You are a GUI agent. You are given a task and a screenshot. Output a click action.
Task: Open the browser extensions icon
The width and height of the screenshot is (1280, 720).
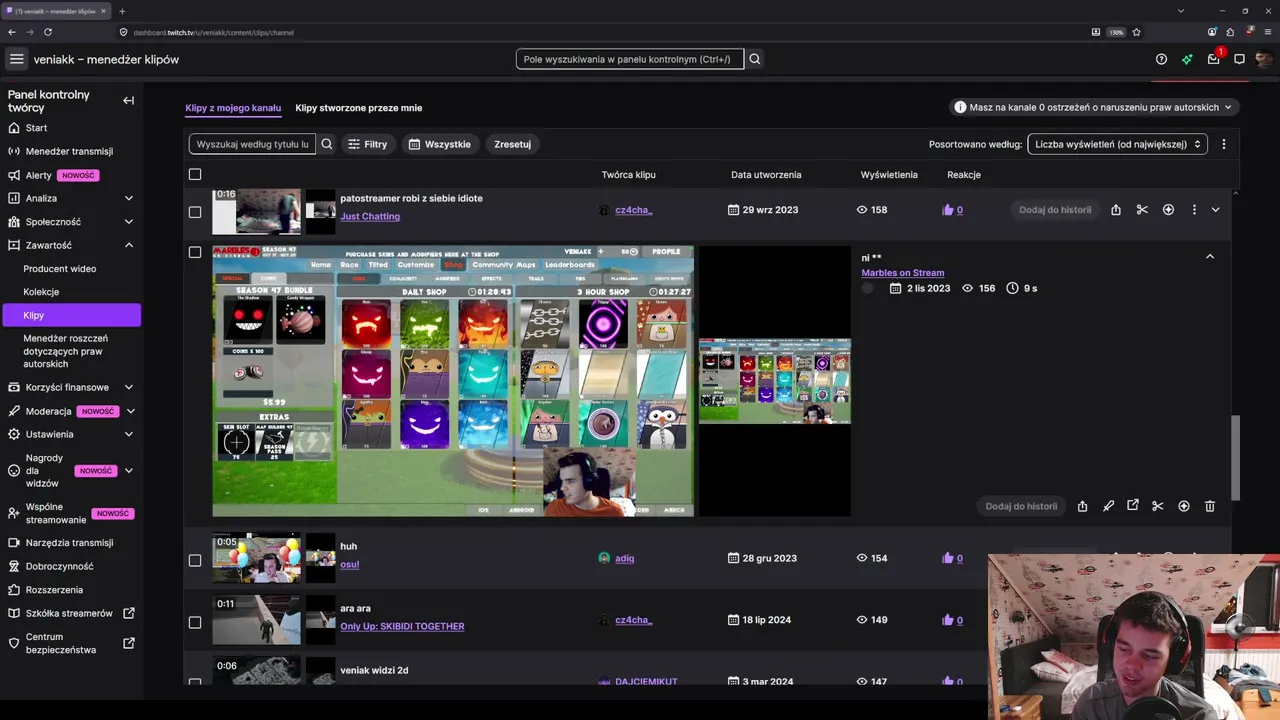(x=1230, y=32)
